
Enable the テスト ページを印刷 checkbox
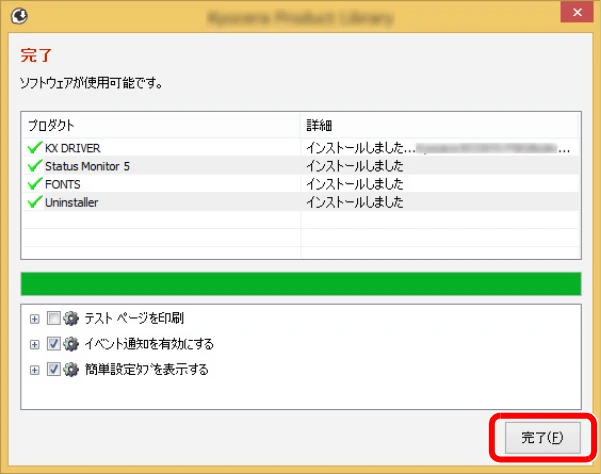click(x=53, y=318)
